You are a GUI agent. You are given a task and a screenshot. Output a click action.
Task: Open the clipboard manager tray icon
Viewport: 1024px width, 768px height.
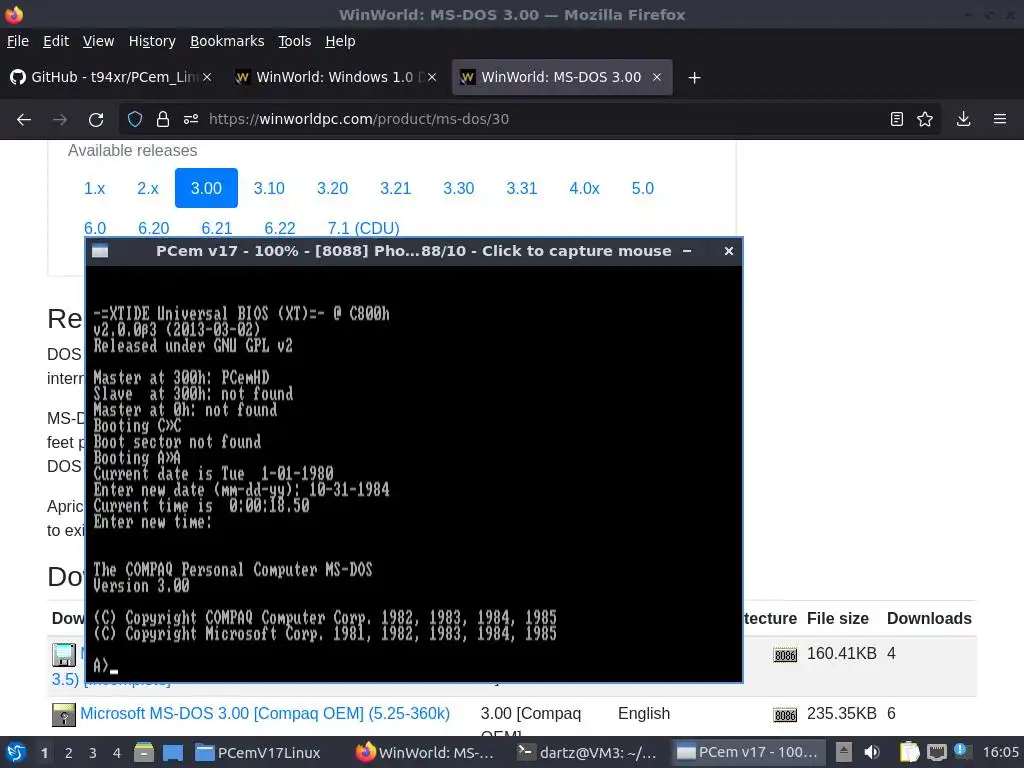pyautogui.click(x=909, y=752)
